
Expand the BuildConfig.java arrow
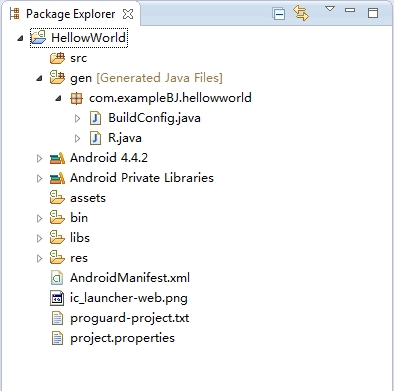click(77, 118)
